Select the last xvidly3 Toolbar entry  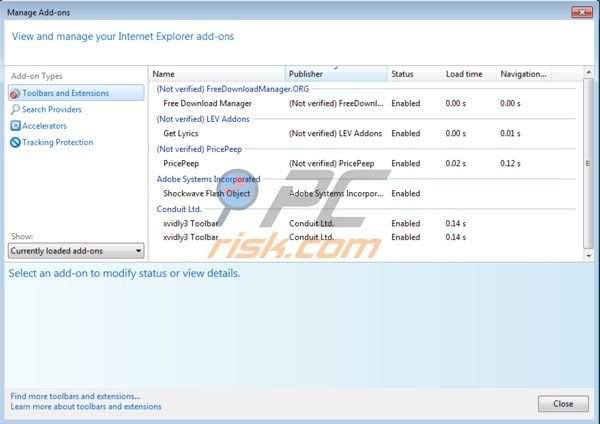pos(365,237)
